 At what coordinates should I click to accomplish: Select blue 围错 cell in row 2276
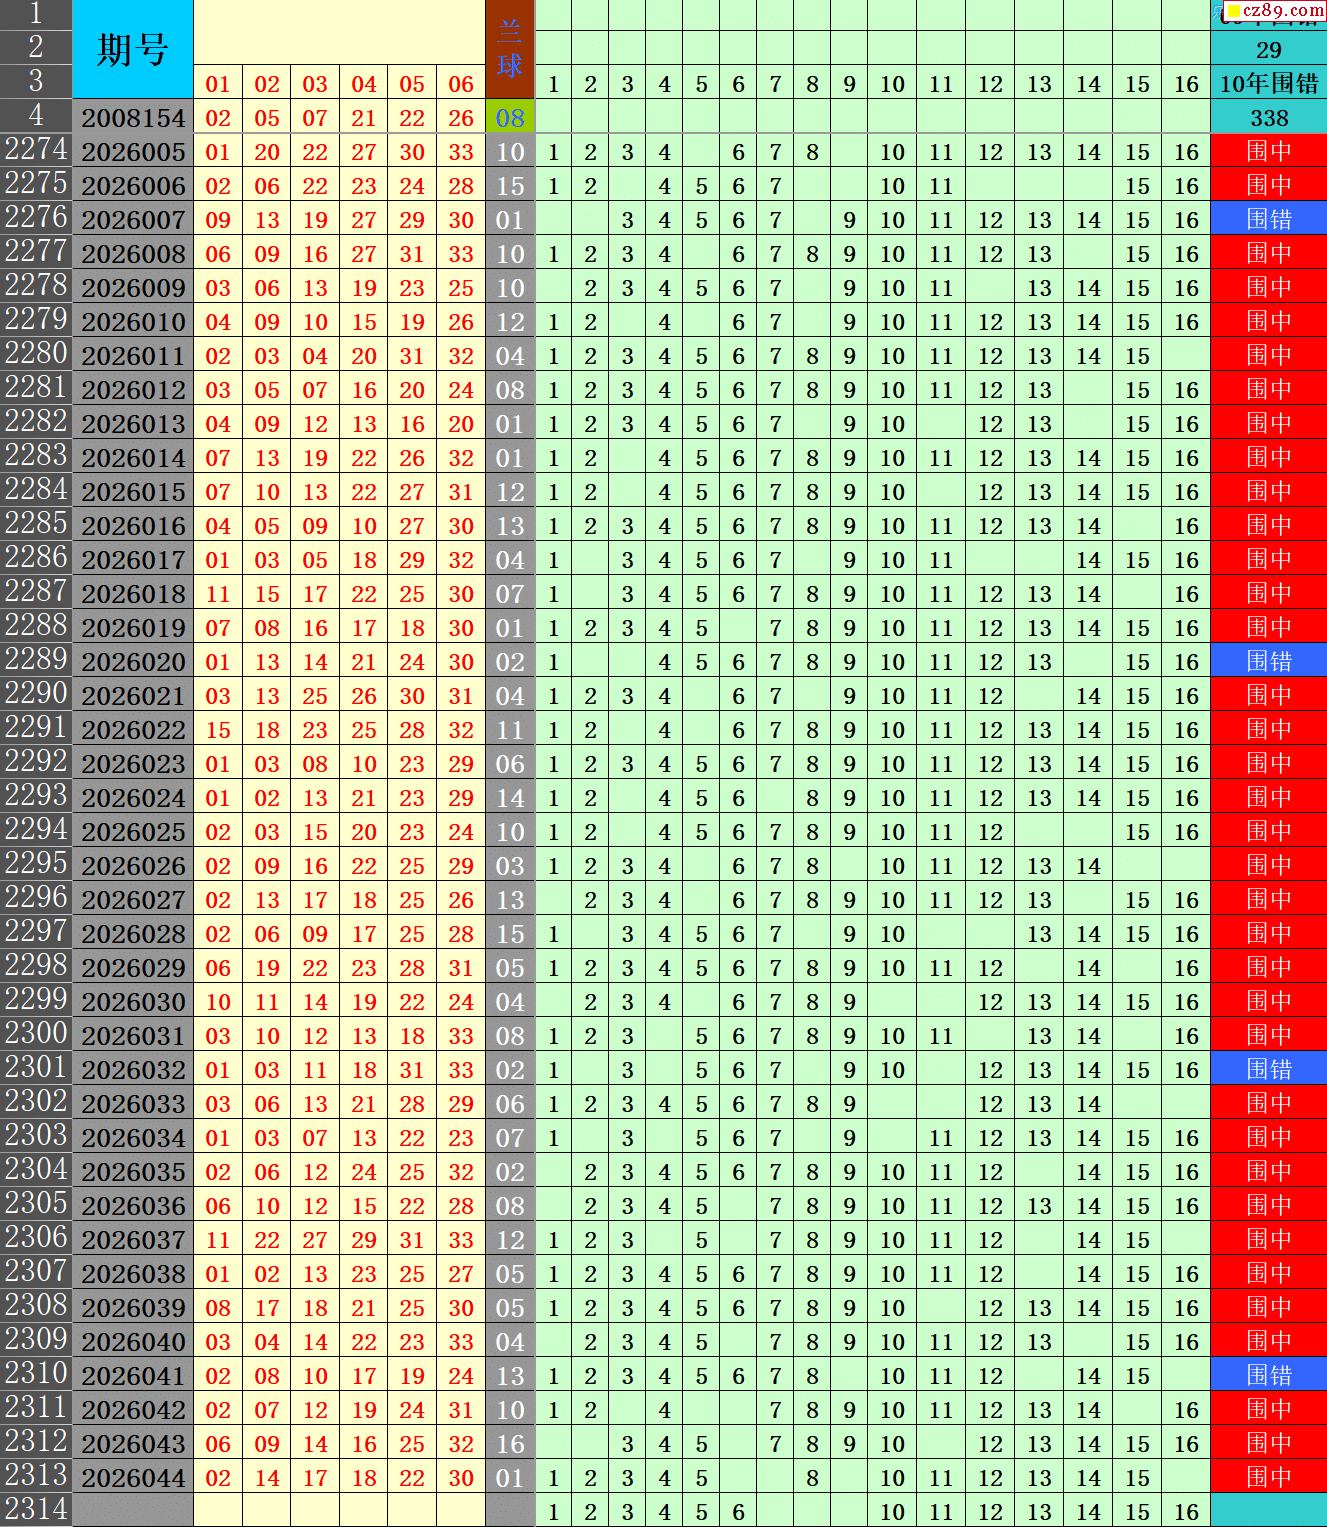point(1269,219)
